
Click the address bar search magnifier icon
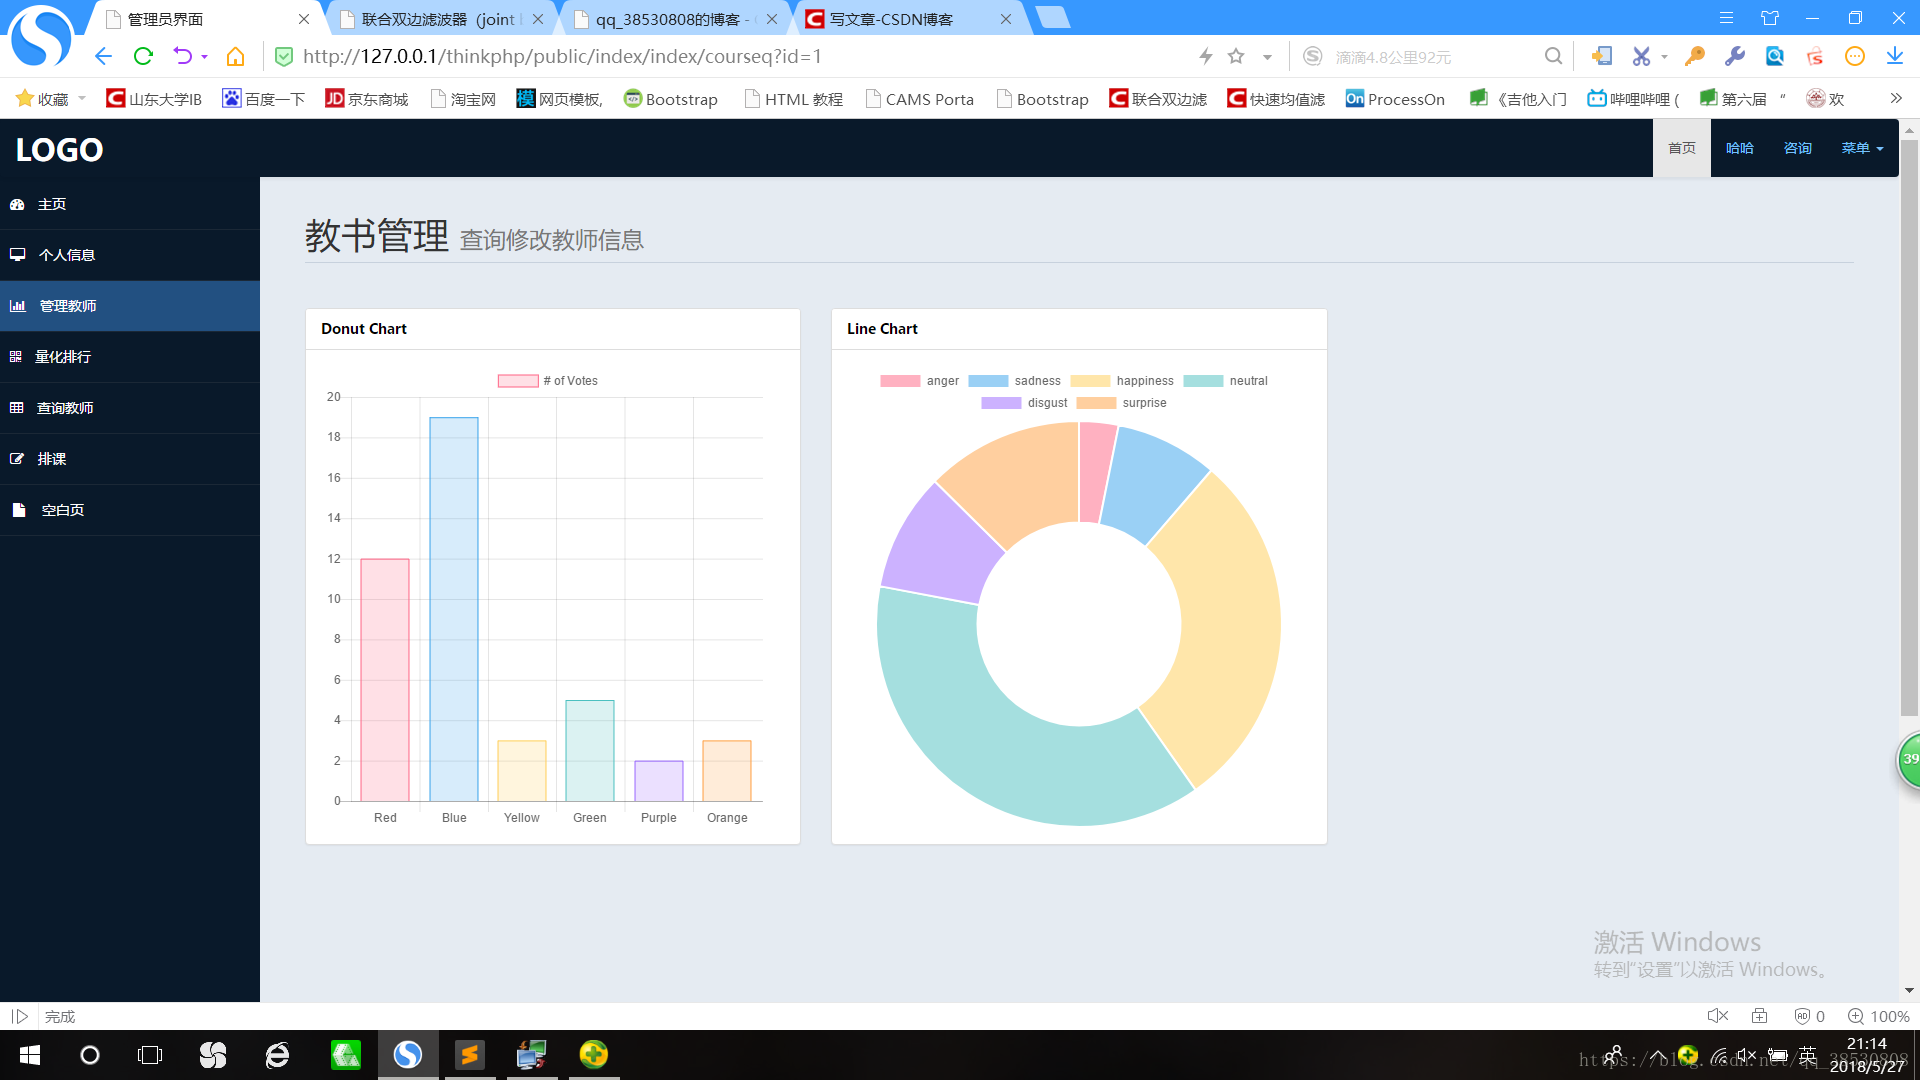(1553, 57)
